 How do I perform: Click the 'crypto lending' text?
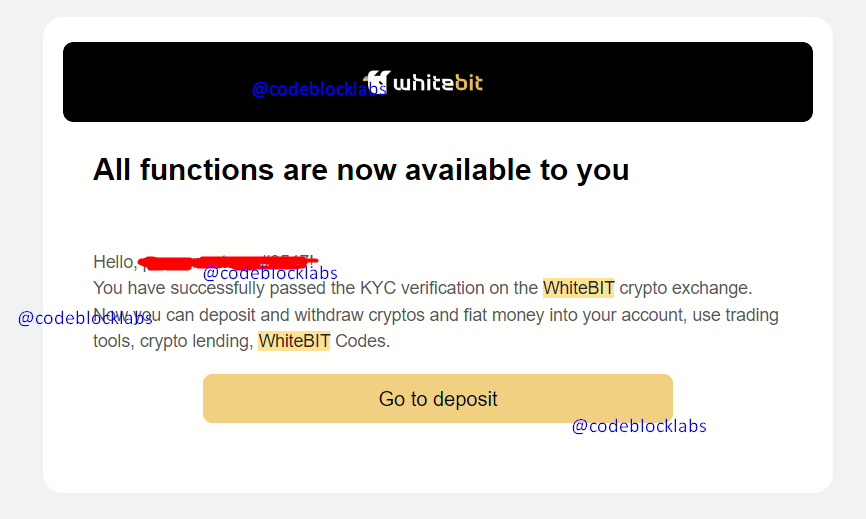[x=196, y=341]
